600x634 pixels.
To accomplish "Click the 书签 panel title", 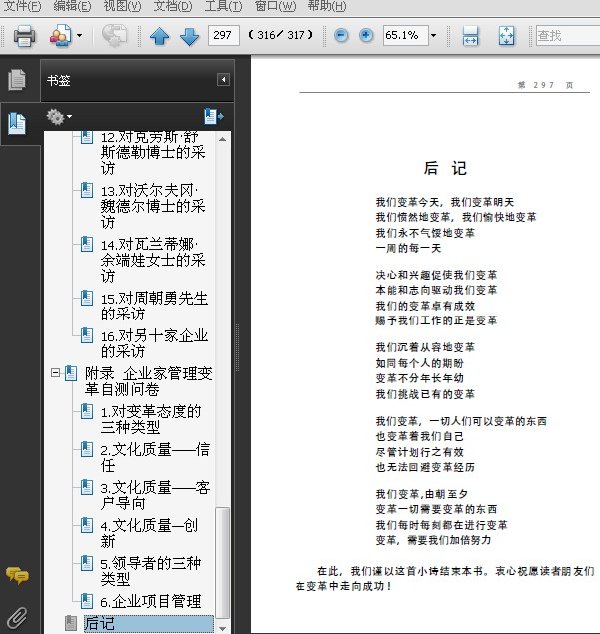I will (59, 80).
